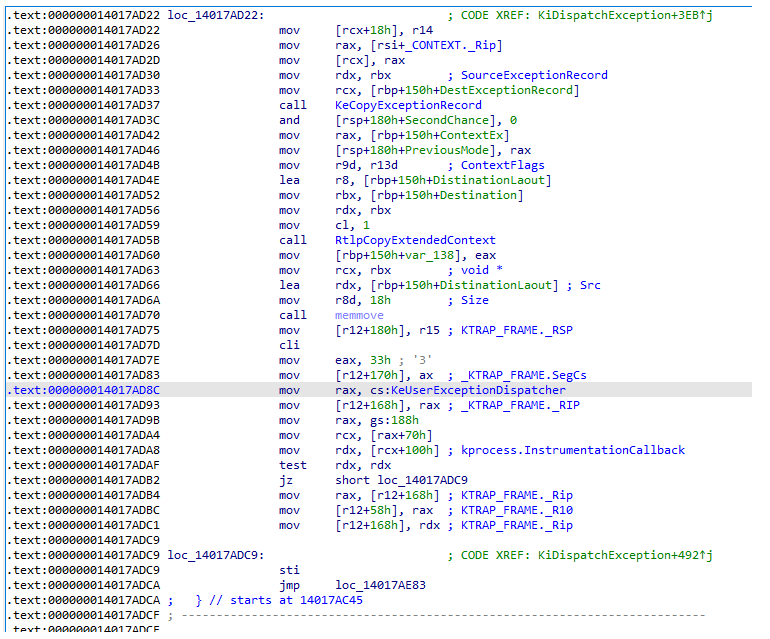Screen dimensions: 770x639
Task: Click [rcx+100h] operand
Action: (405, 450)
